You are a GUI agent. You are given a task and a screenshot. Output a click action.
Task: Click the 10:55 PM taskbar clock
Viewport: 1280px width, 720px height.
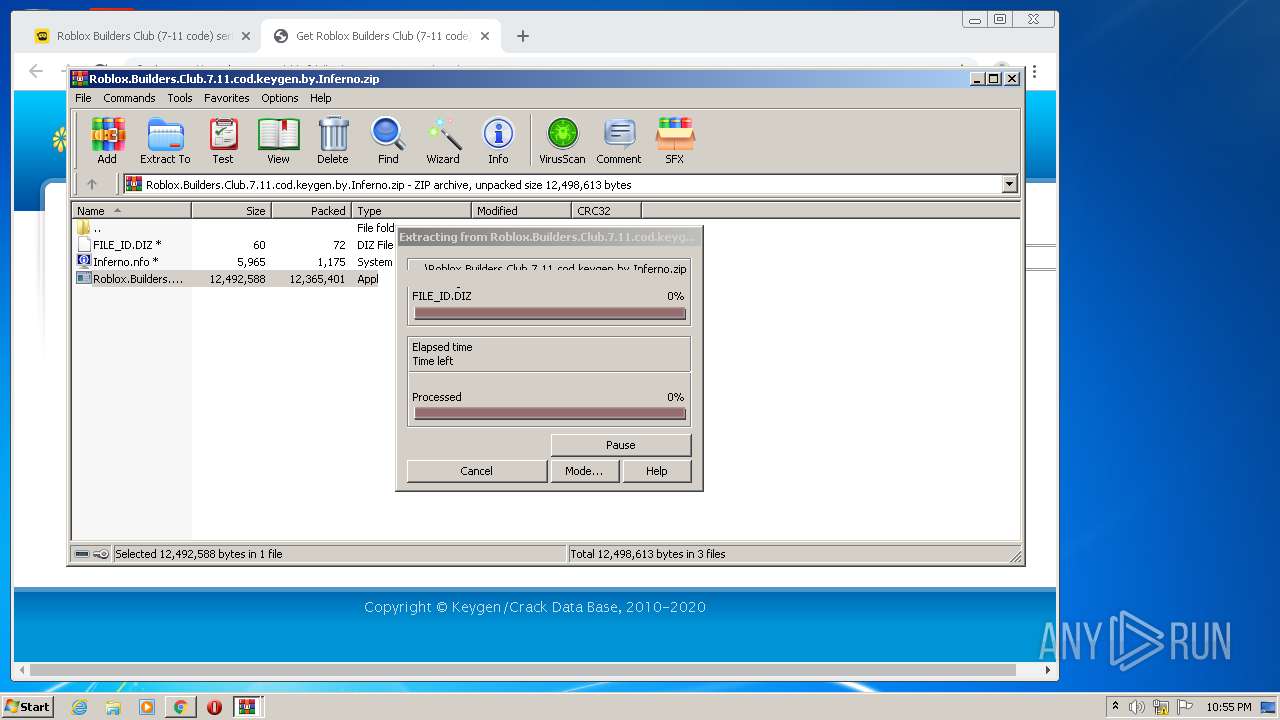pyautogui.click(x=1229, y=707)
